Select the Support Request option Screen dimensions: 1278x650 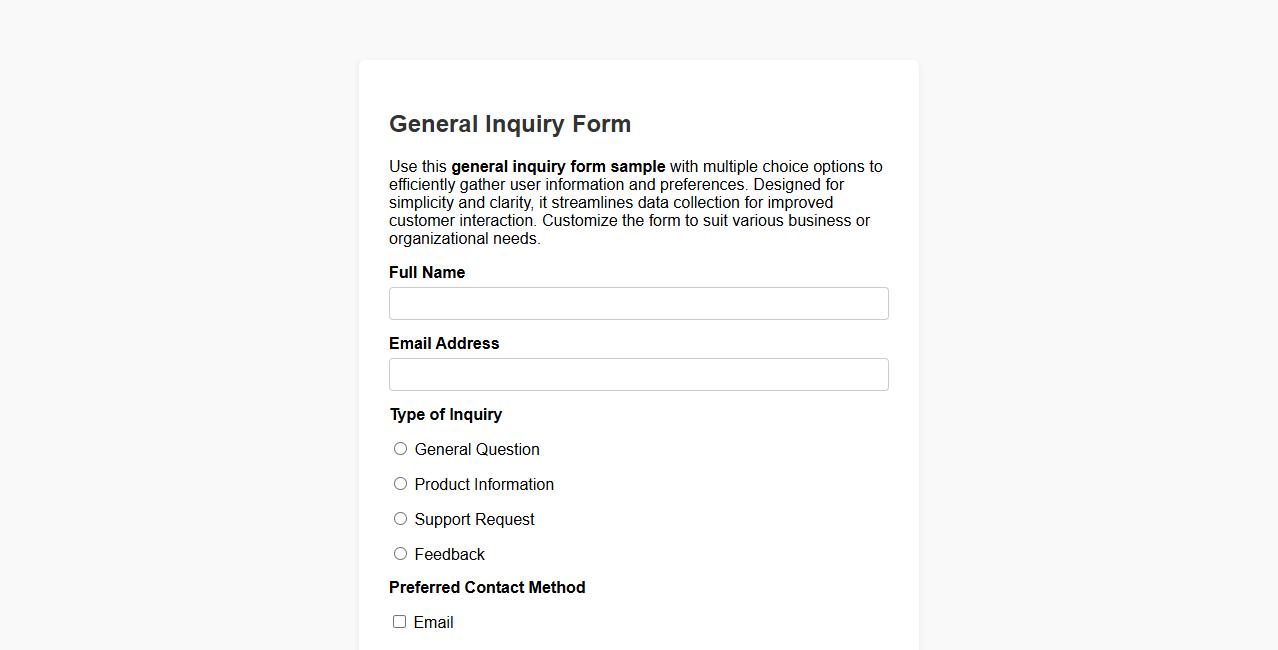pyautogui.click(x=400, y=518)
